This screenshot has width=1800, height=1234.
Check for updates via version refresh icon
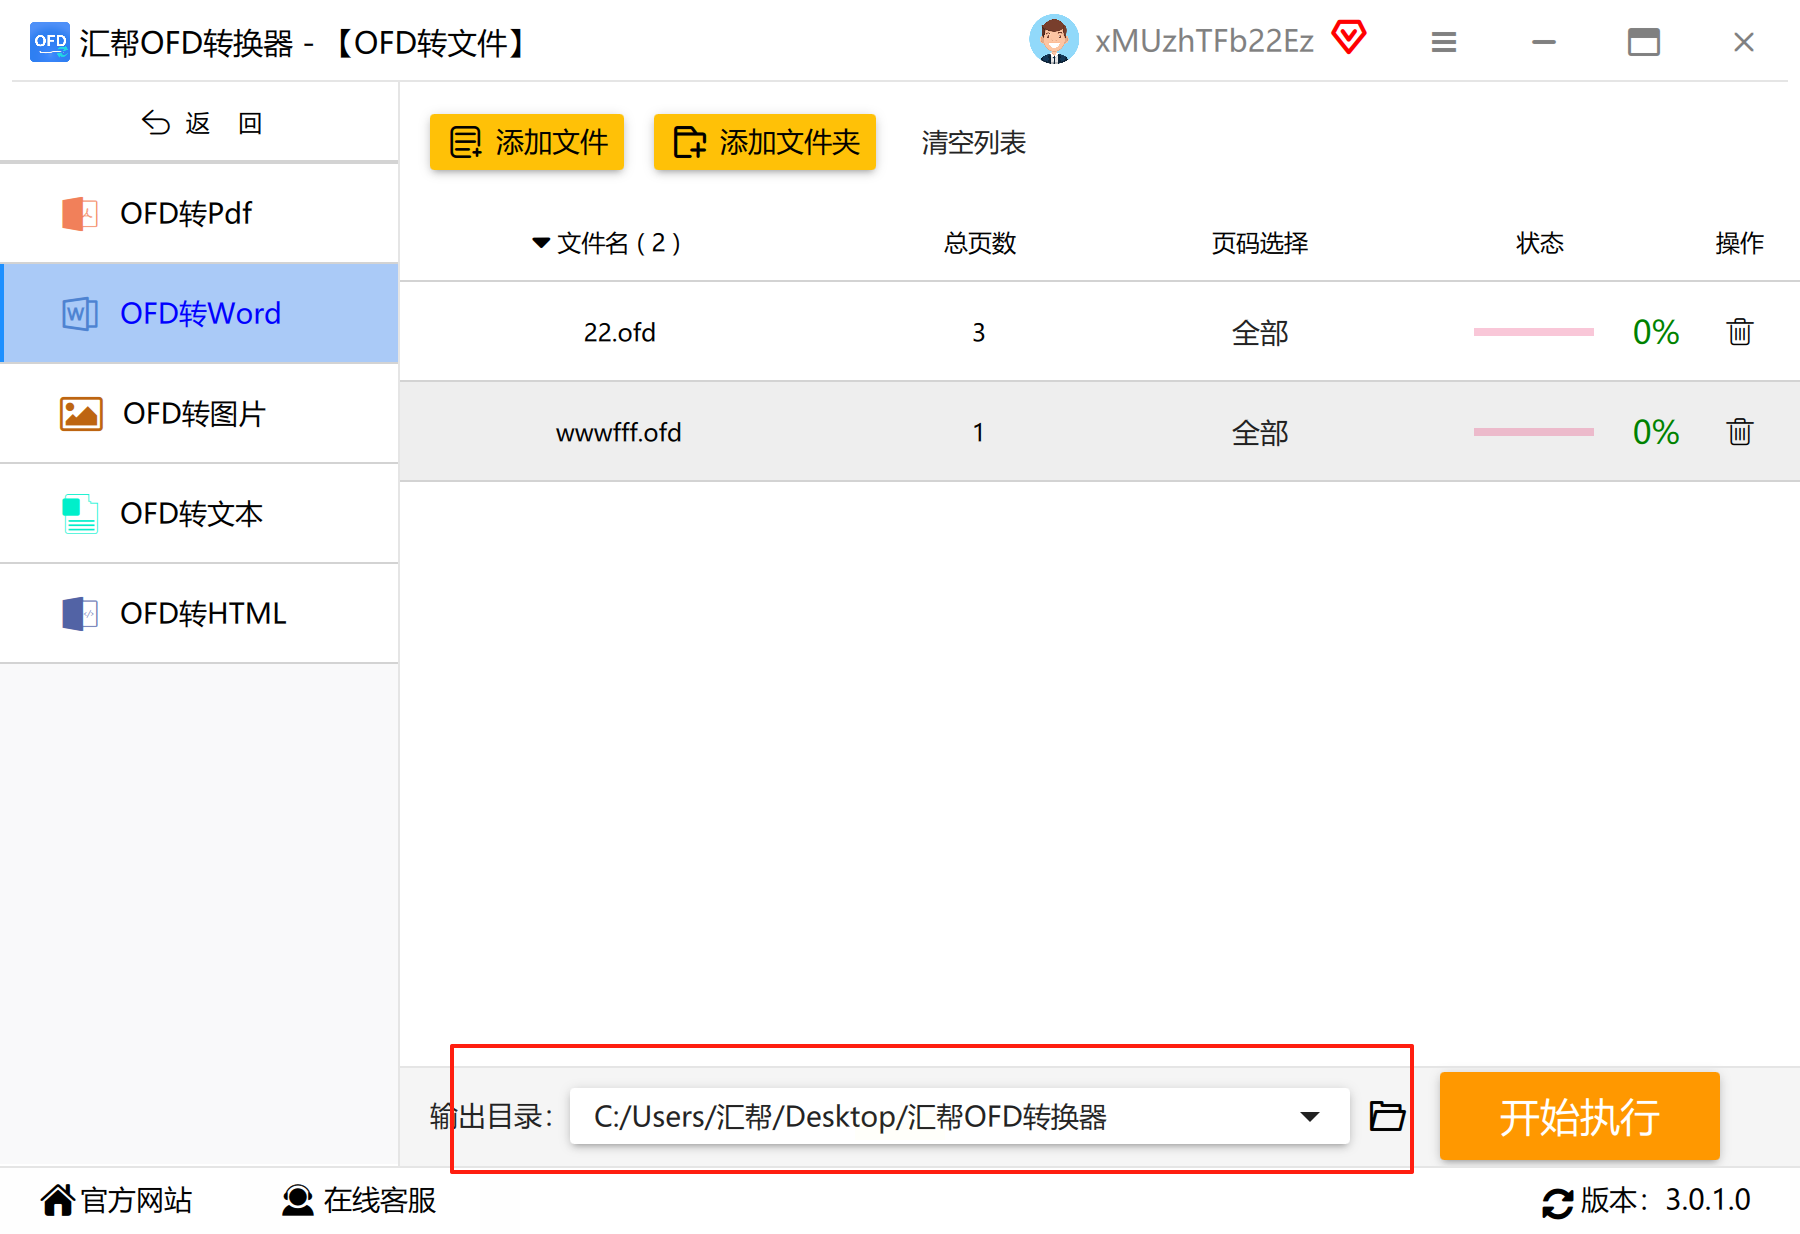pyautogui.click(x=1557, y=1201)
